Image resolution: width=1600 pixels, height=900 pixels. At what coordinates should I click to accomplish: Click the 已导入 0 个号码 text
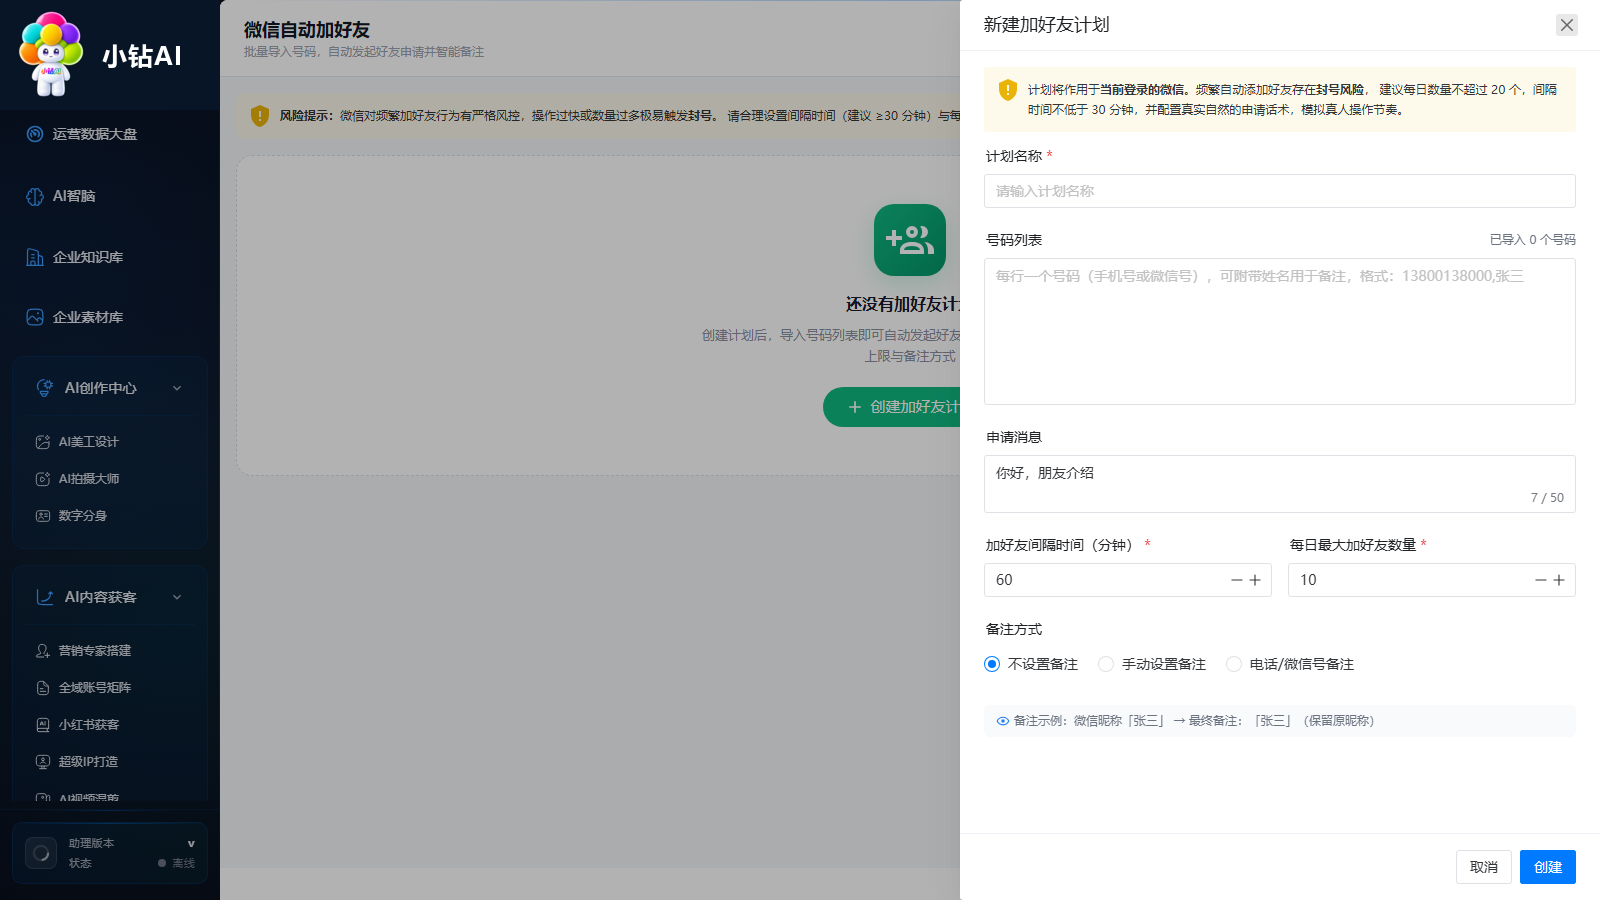point(1532,240)
